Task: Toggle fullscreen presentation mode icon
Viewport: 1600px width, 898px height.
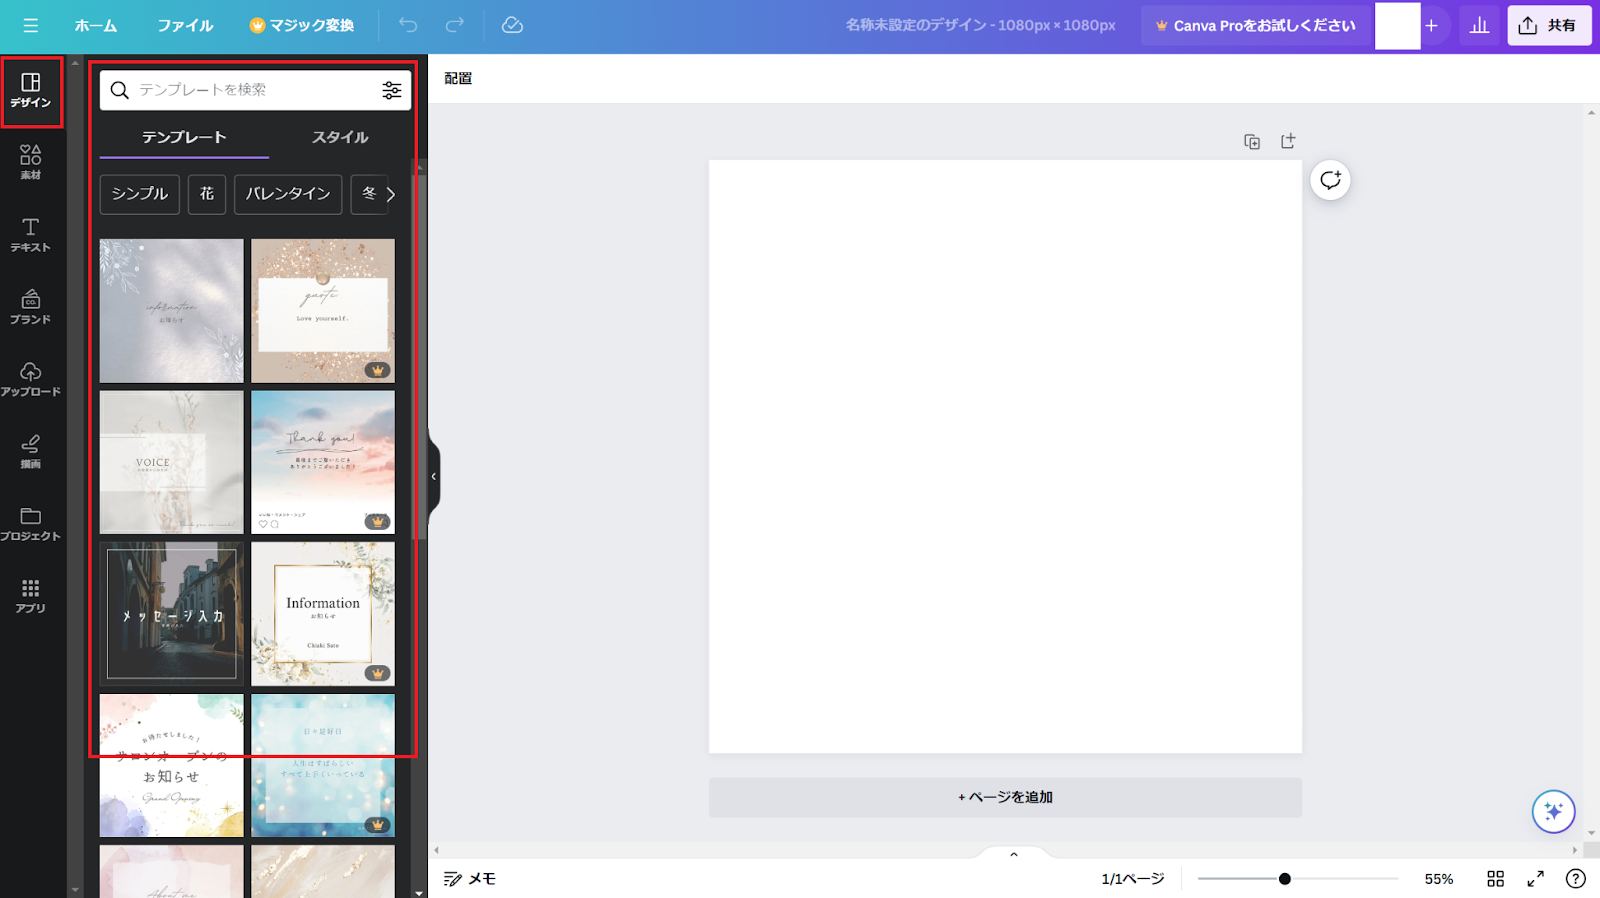Action: coord(1536,878)
